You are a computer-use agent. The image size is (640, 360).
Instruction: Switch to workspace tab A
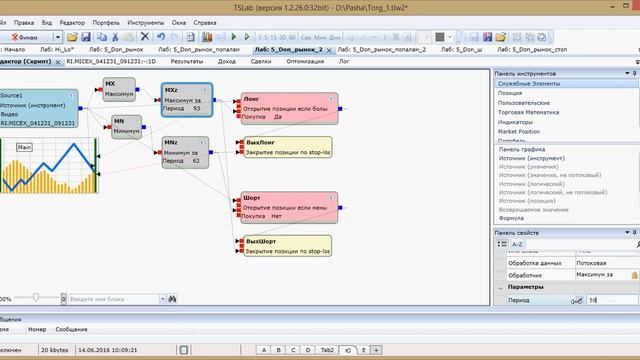coord(264,350)
